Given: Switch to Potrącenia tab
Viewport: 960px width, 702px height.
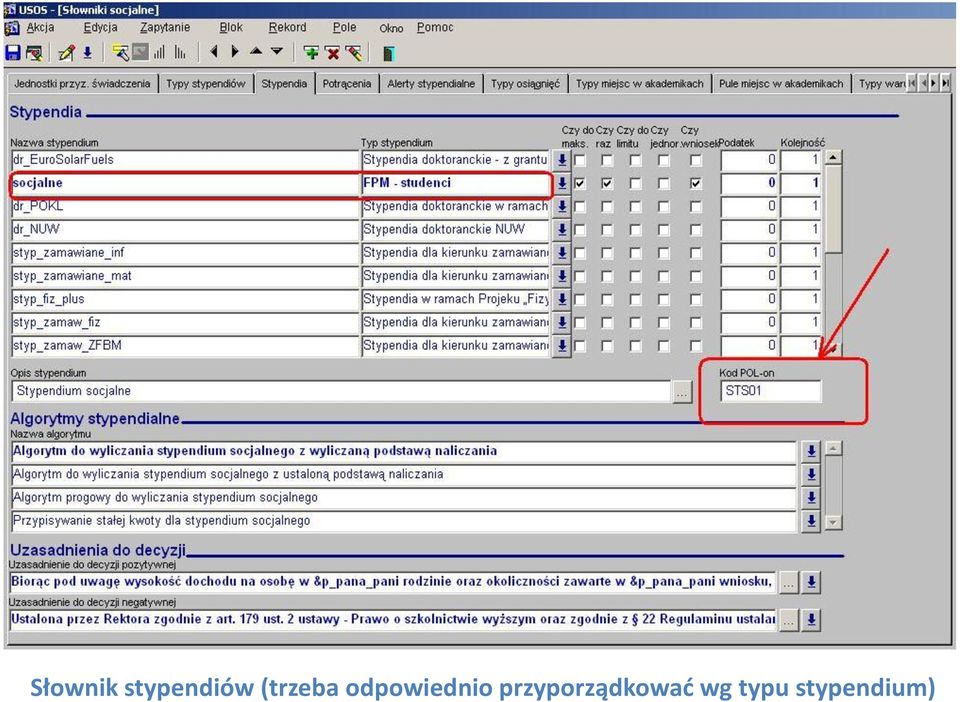Looking at the screenshot, I should point(347,84).
